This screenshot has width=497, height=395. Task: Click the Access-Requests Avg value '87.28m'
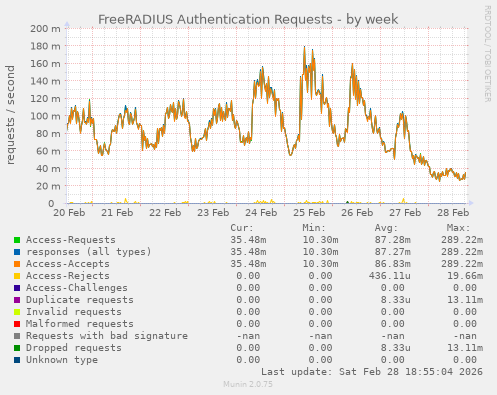tap(393, 240)
